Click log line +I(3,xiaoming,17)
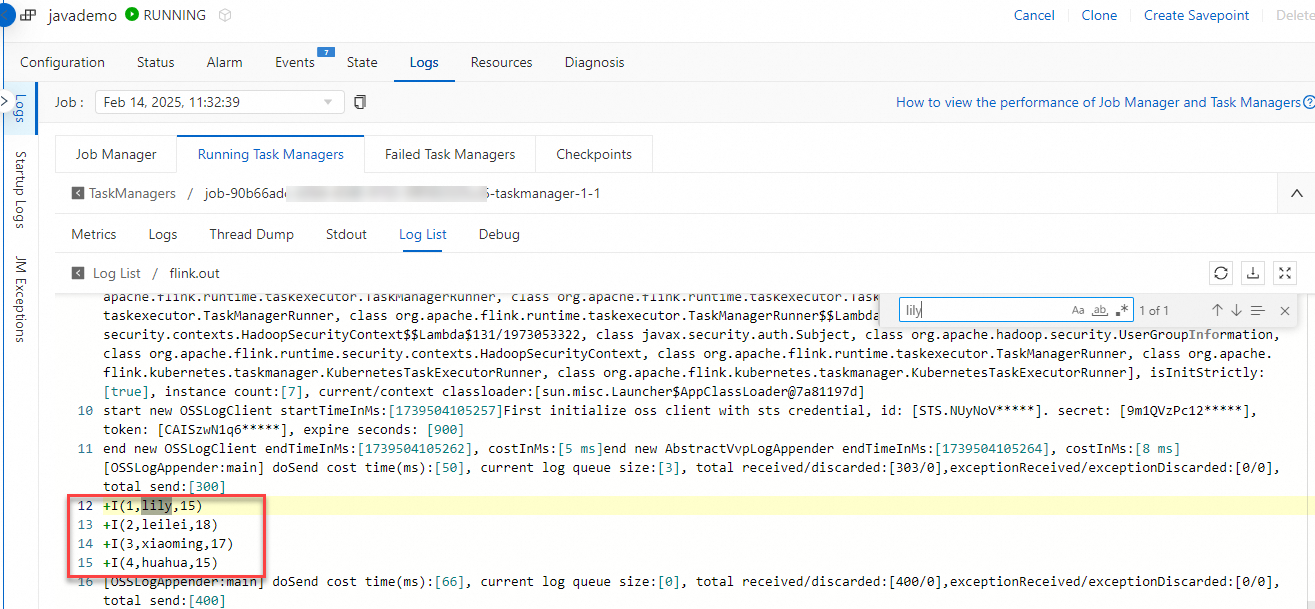Viewport: 1315px width, 609px height. [x=168, y=543]
